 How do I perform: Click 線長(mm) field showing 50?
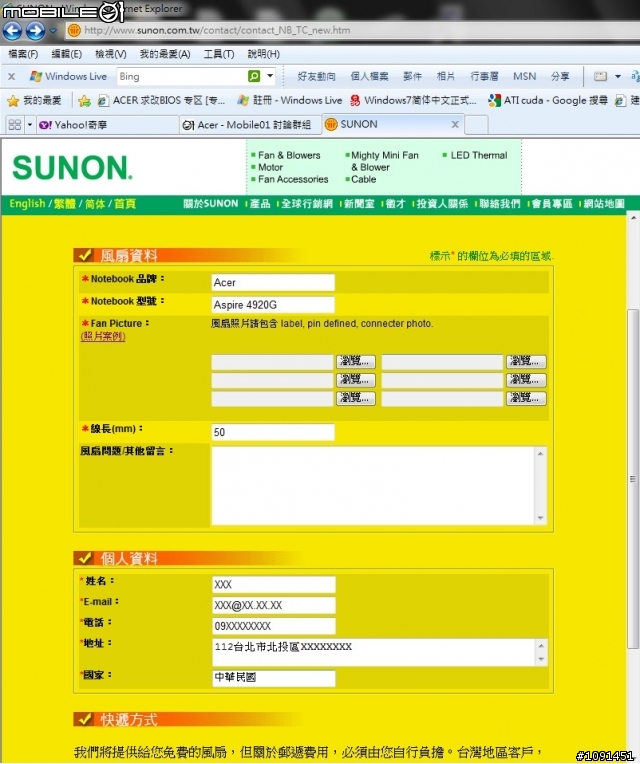273,432
